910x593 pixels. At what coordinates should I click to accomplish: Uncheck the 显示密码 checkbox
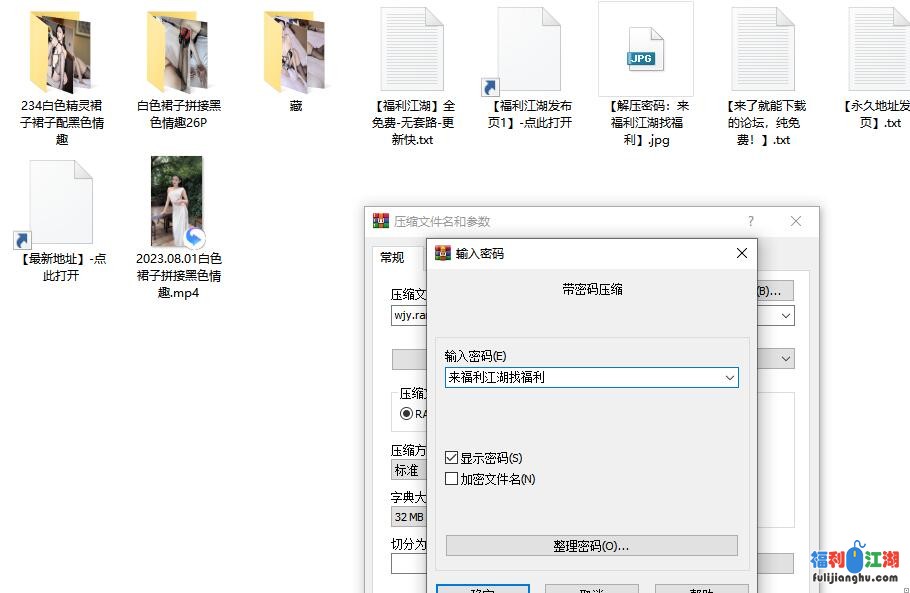(452, 458)
